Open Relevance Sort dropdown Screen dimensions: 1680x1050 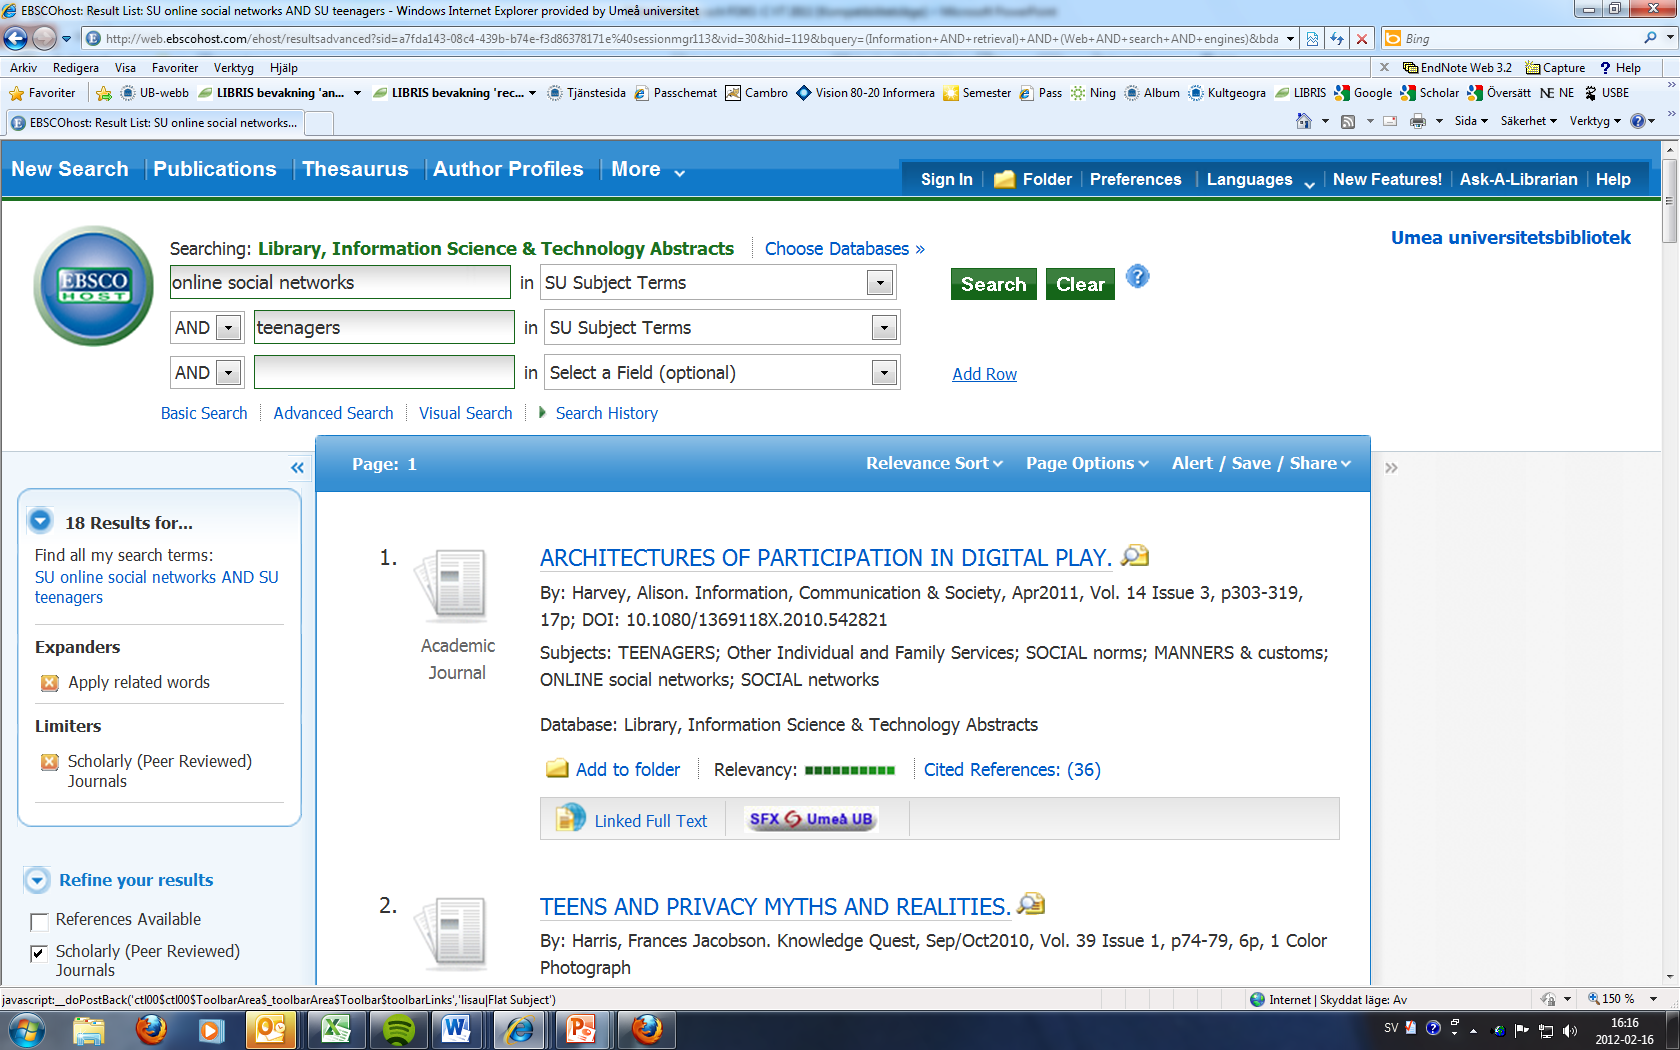click(x=934, y=463)
